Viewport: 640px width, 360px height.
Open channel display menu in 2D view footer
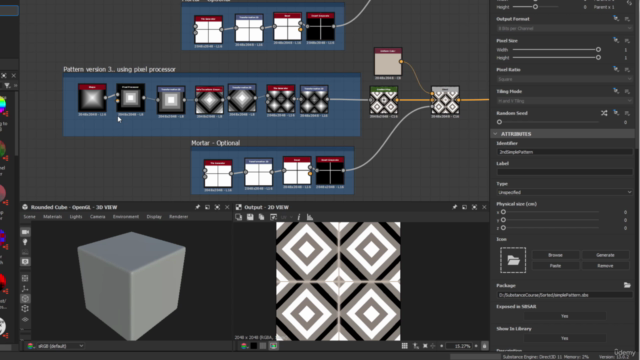[244, 346]
